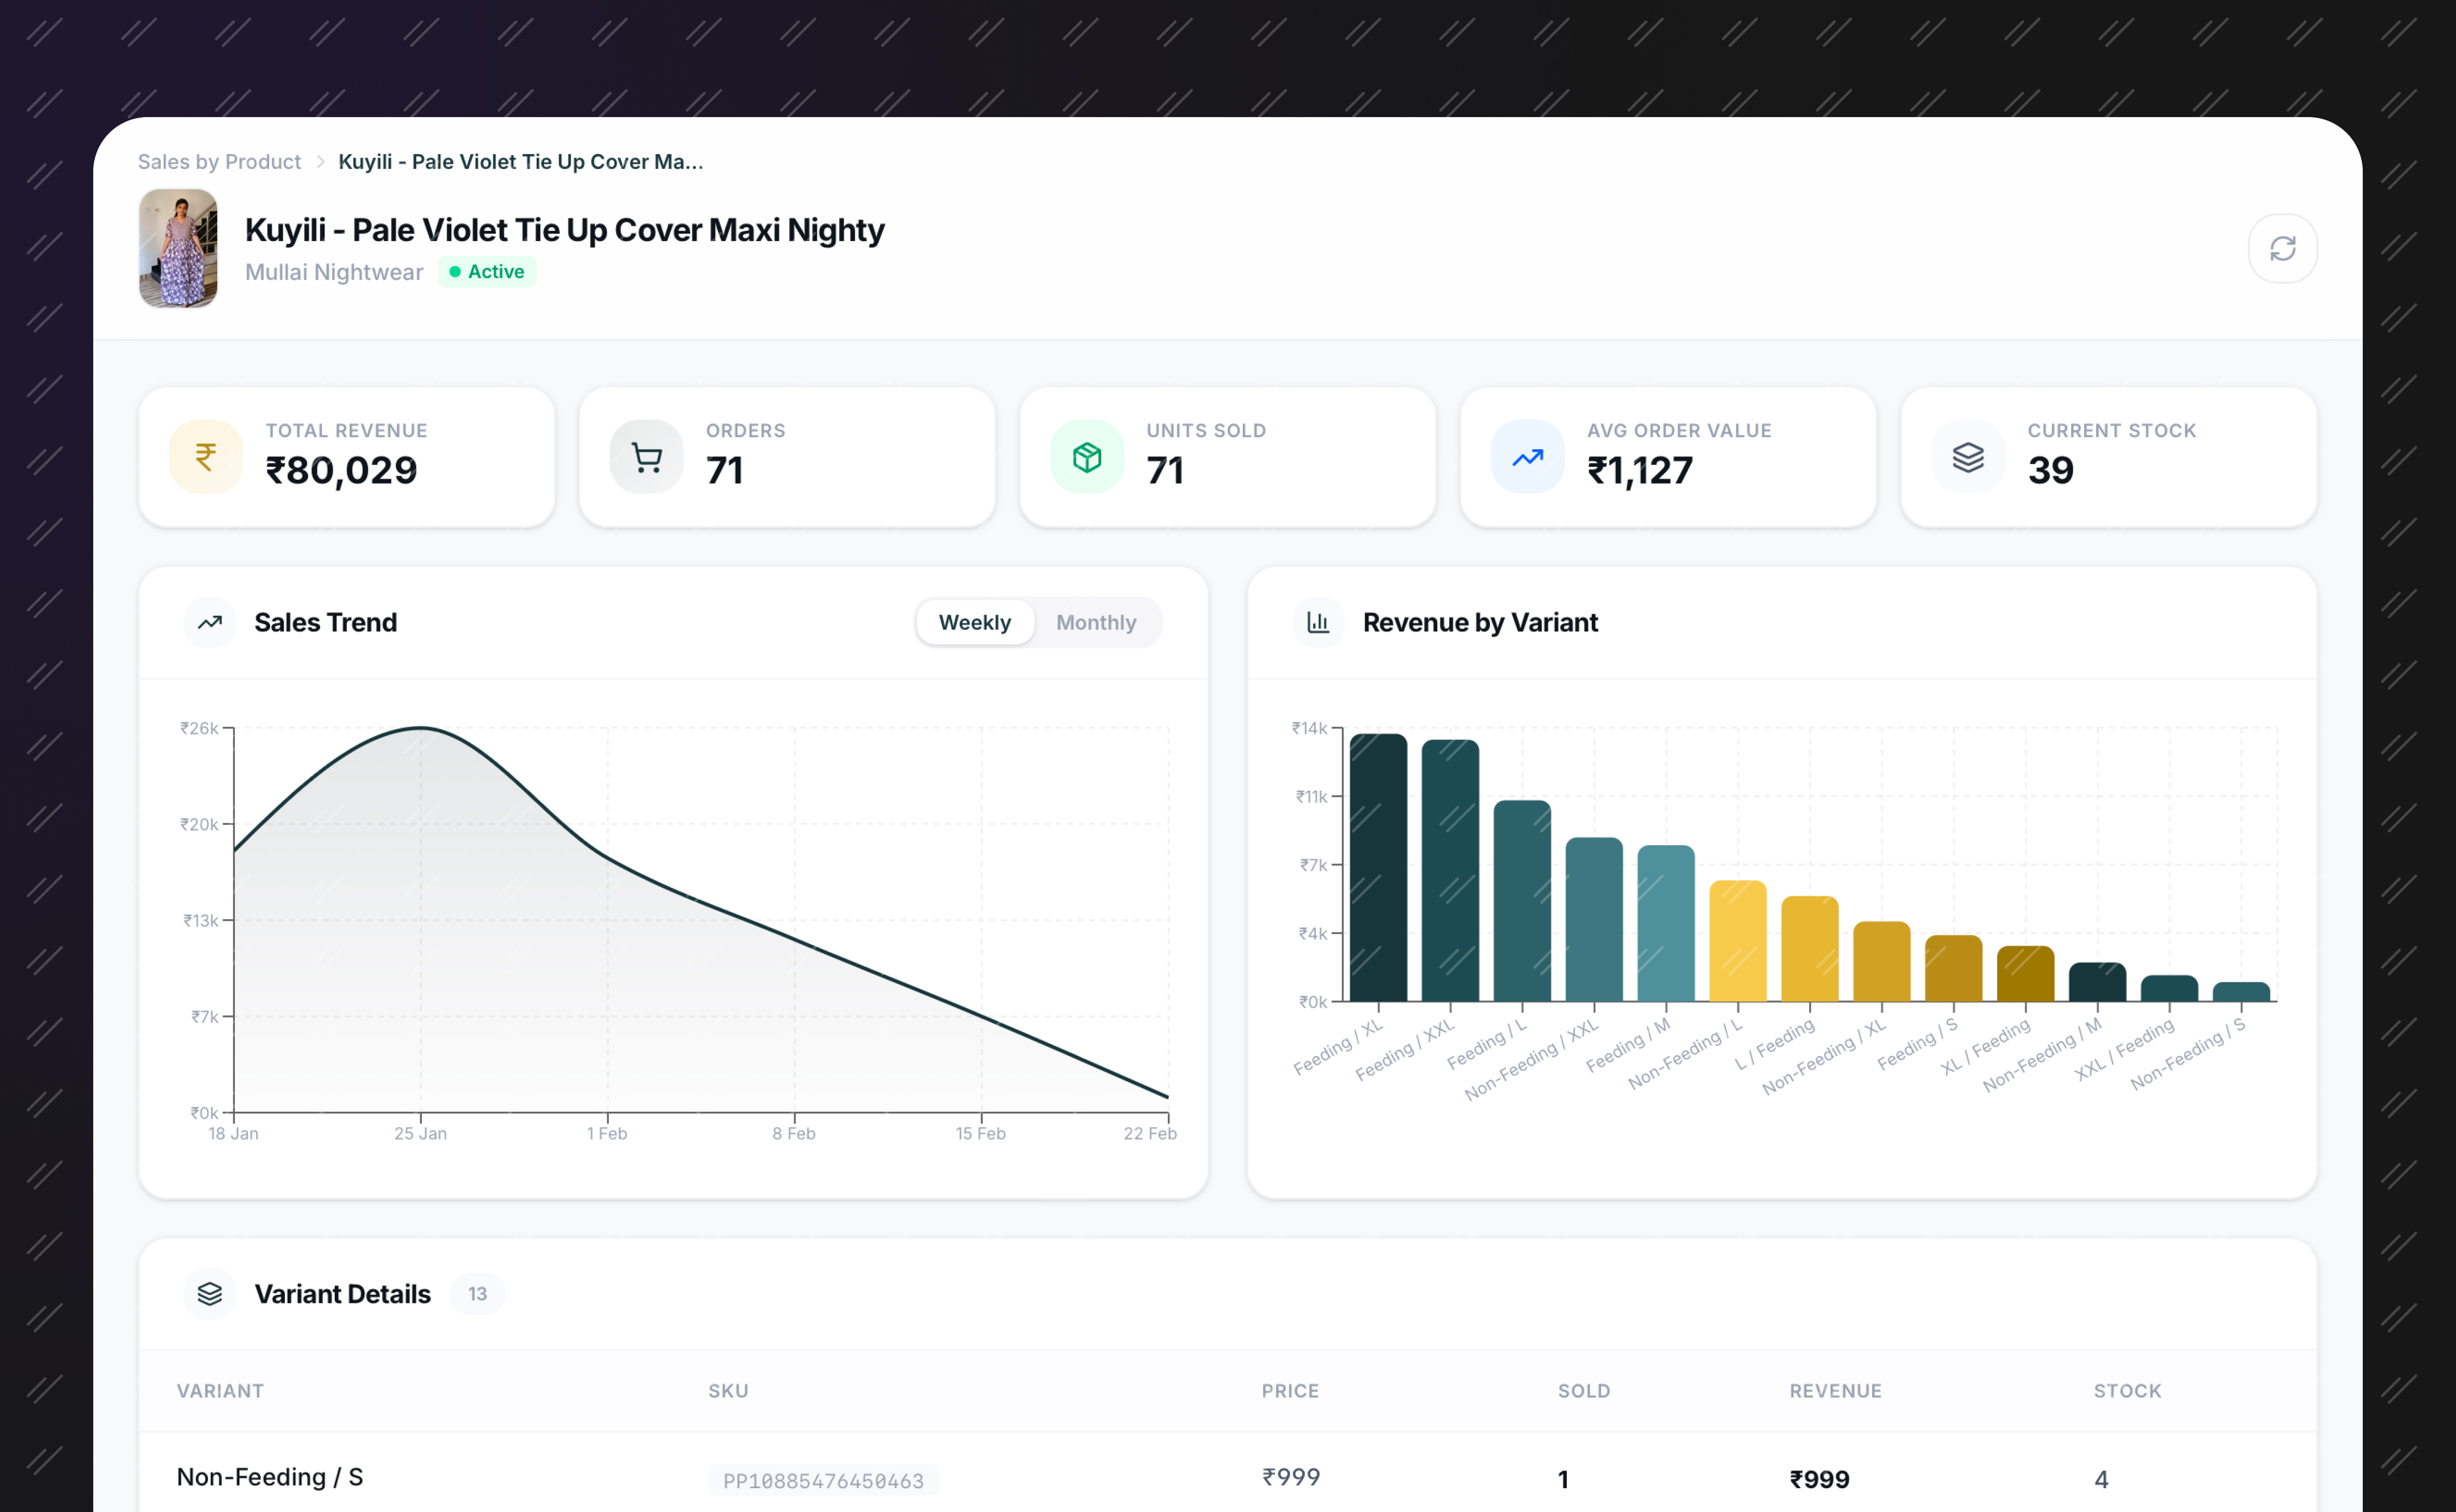Click the layers icon beside Variant Details
2456x1512 pixels.
click(x=209, y=1293)
